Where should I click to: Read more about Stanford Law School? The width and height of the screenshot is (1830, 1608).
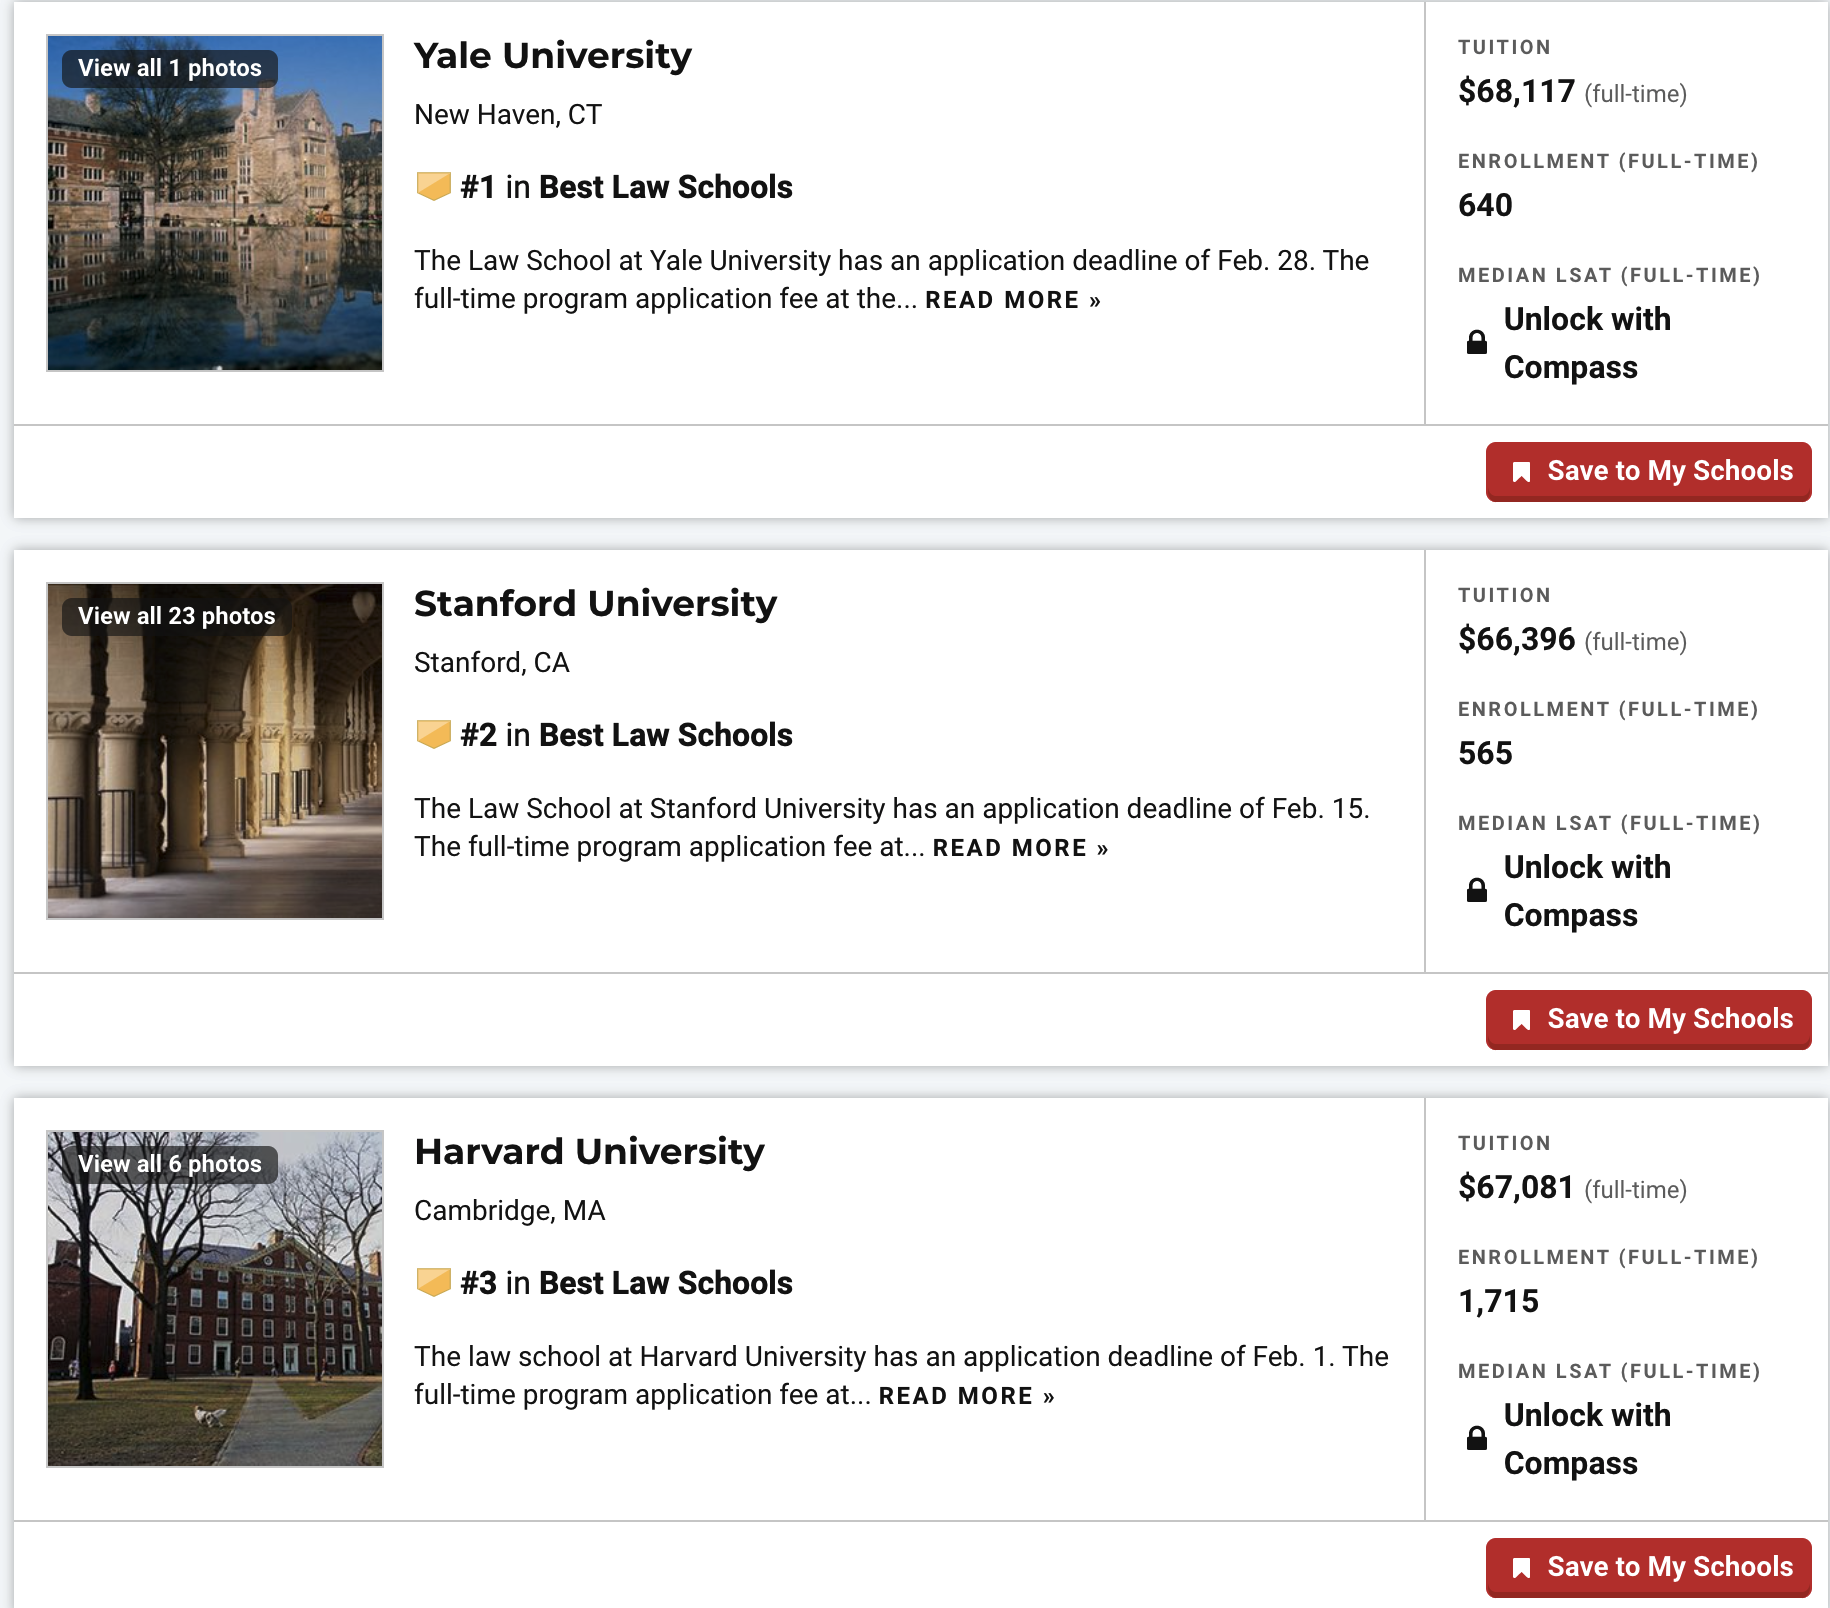click(x=1020, y=848)
